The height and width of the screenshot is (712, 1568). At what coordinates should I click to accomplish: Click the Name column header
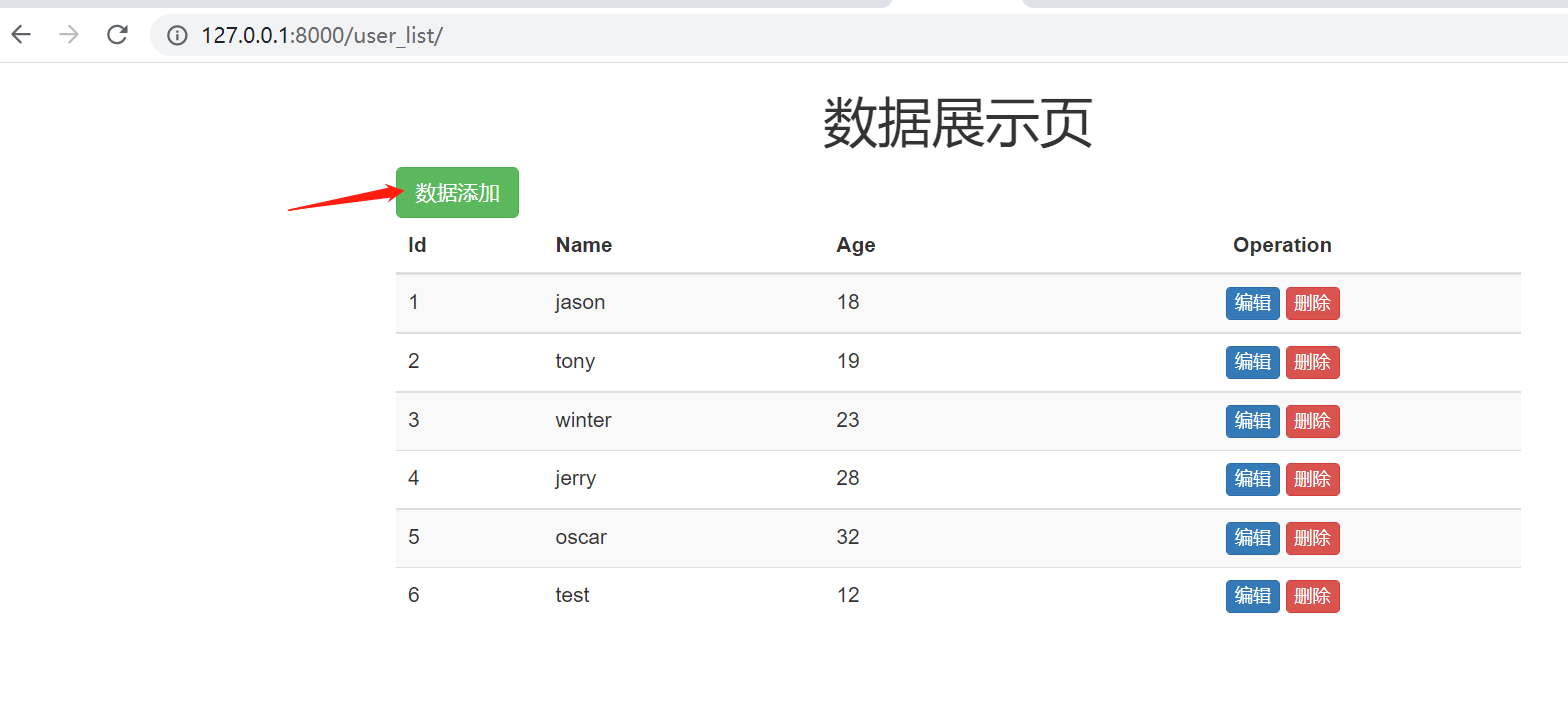(584, 245)
